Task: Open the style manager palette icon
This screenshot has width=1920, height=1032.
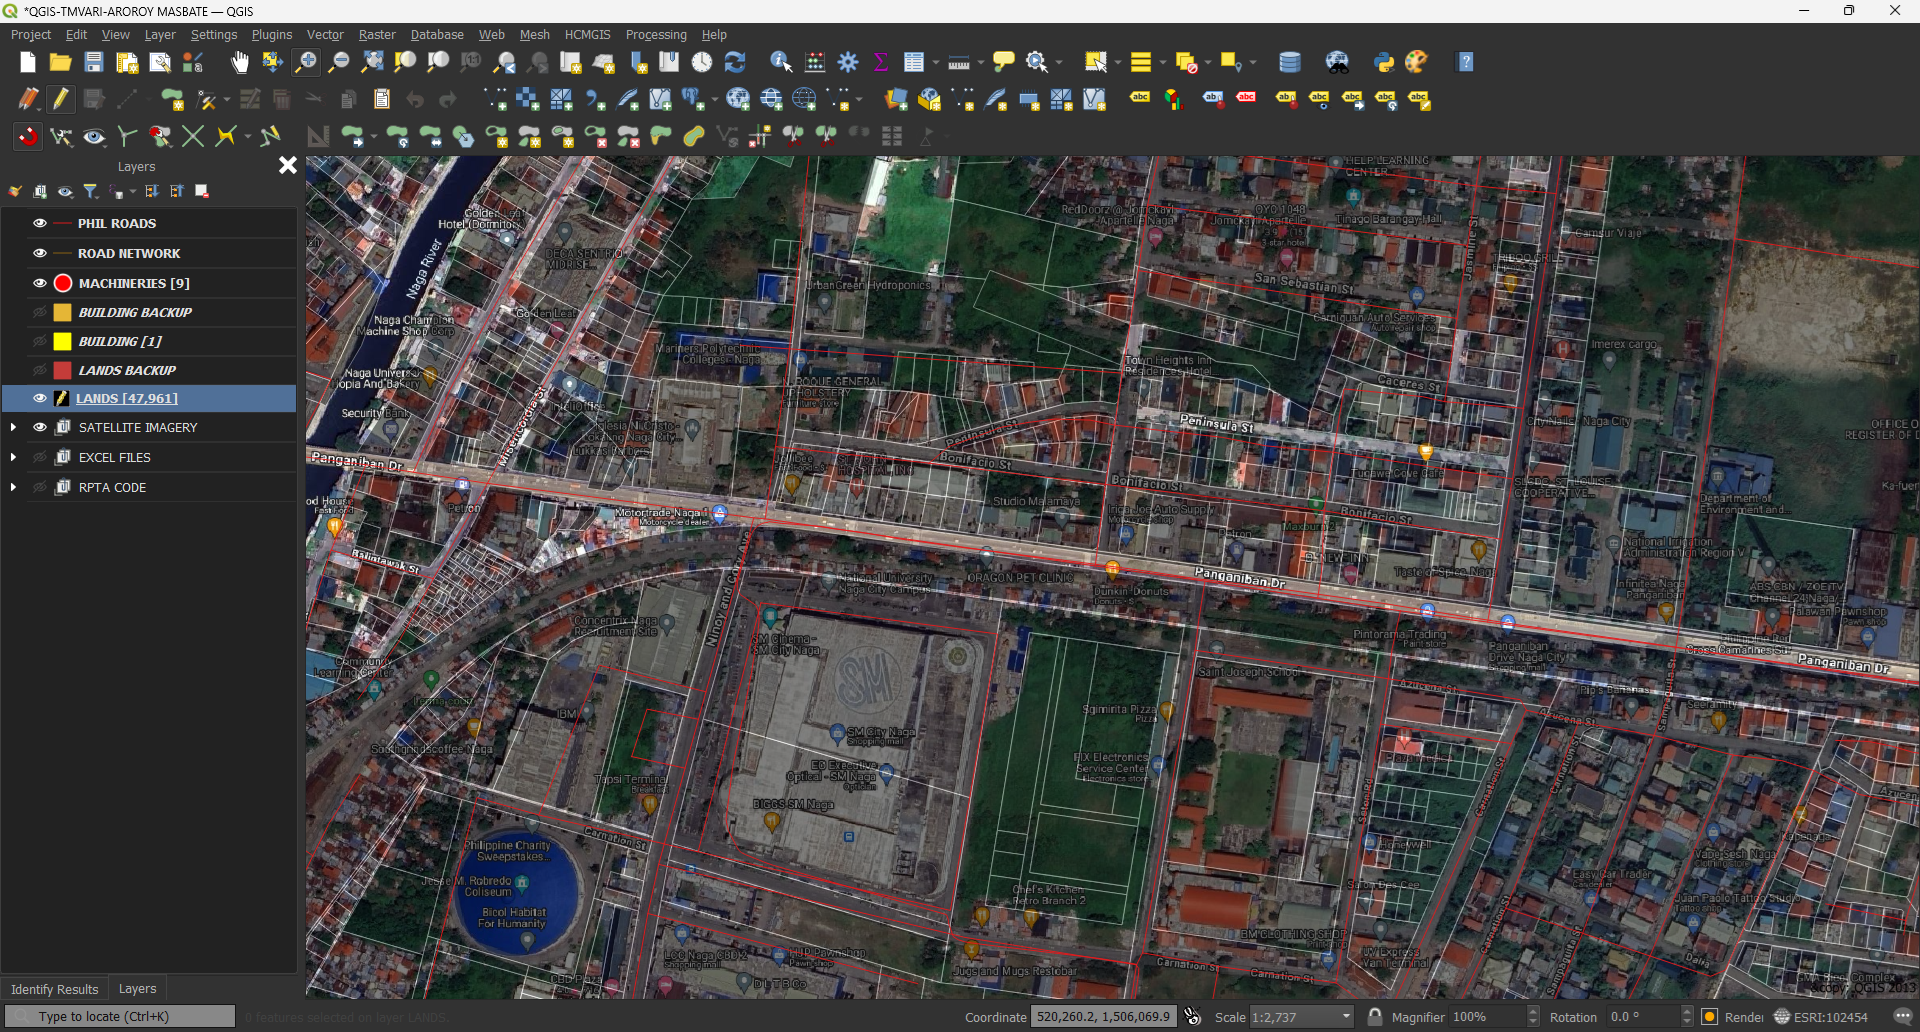Action: point(1417,62)
